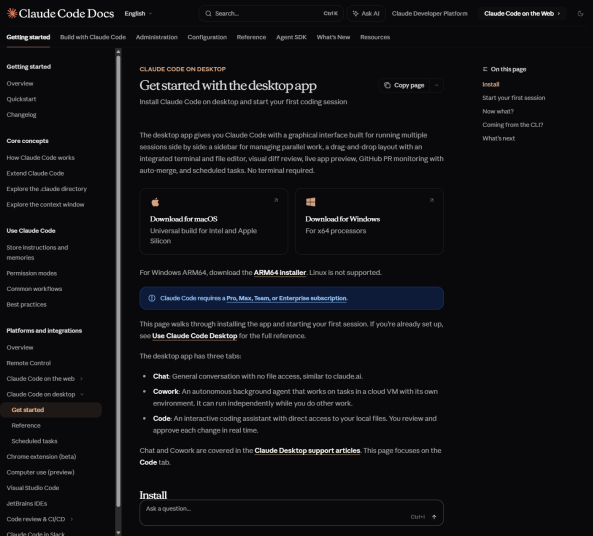Open the Configuration tab
Viewport: 593px width, 536px height.
[x=207, y=37]
